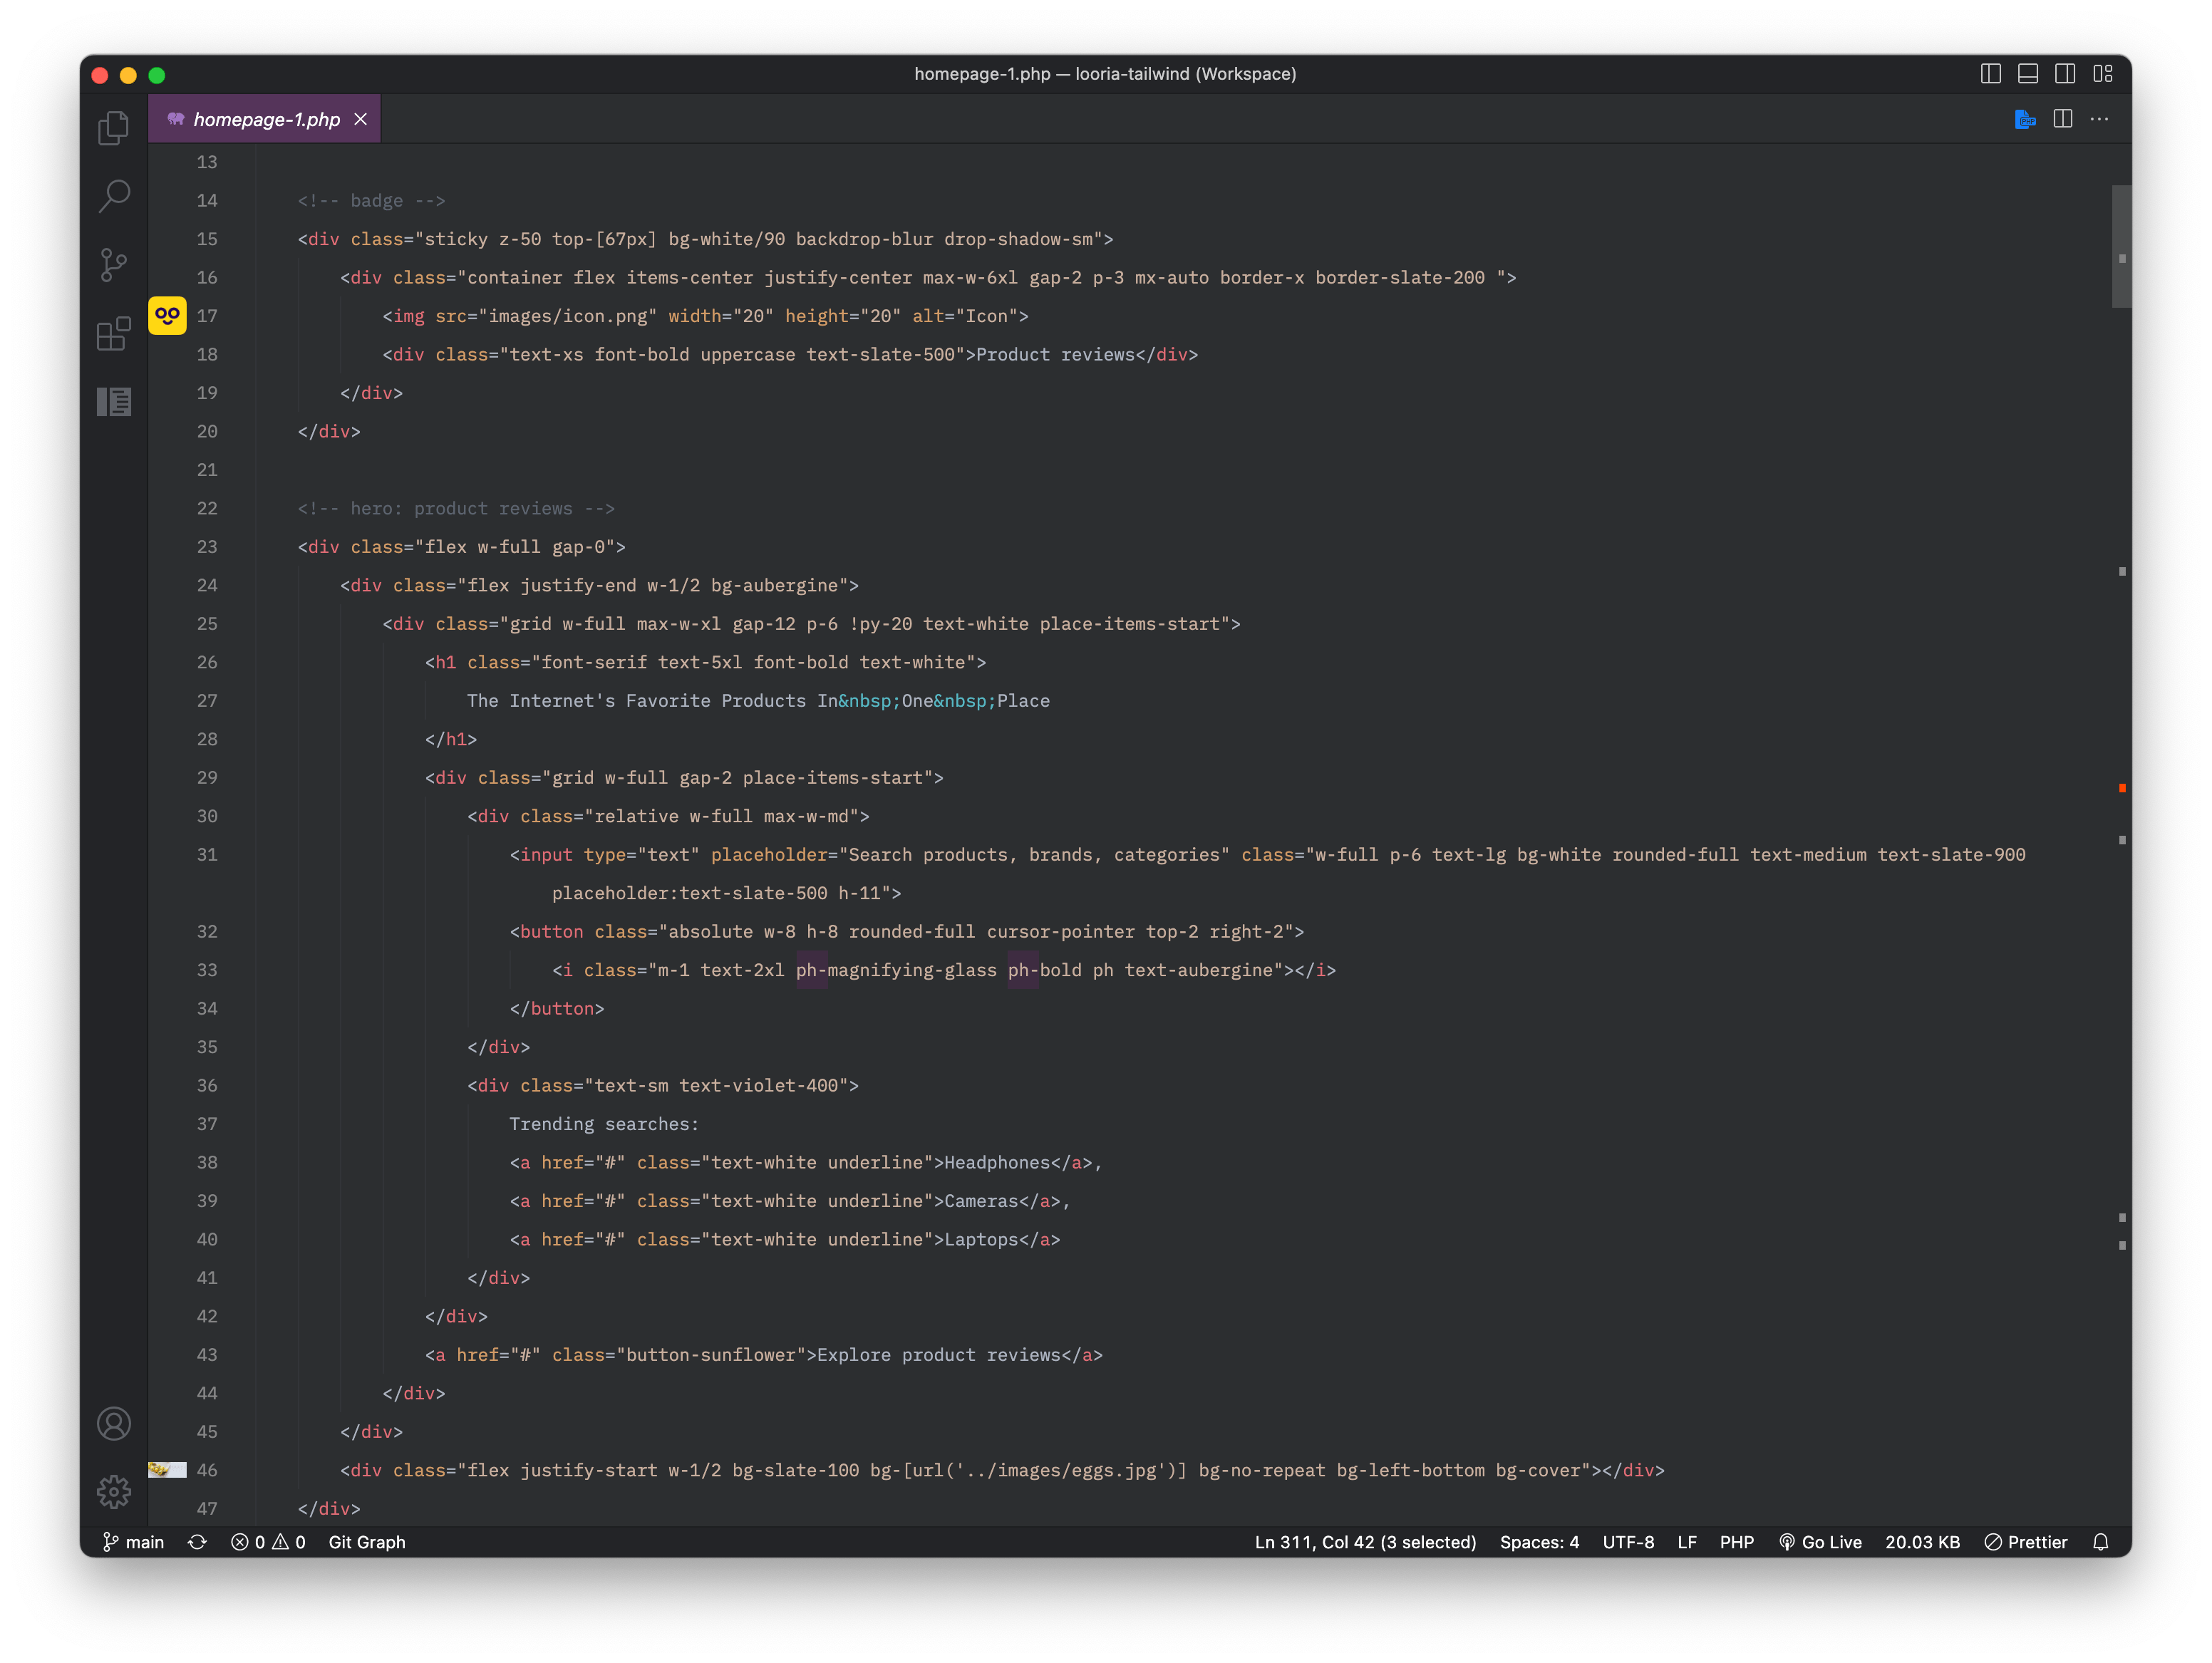Viewport: 2212px width, 1663px height.
Task: Toggle the secondary side bar layout icon
Action: tap(2065, 74)
